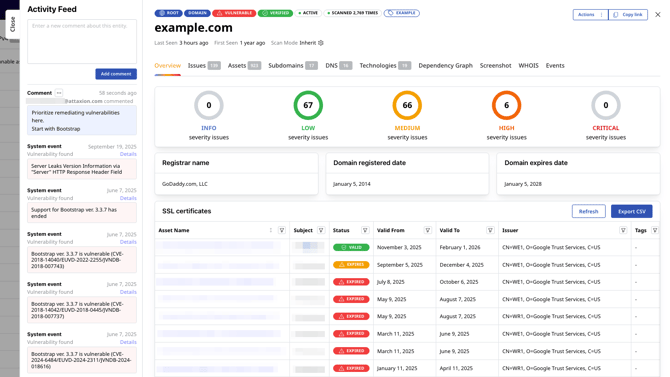The image size is (670, 377).
Task: Click the Close tab of Activity Feed
Action: [12, 24]
